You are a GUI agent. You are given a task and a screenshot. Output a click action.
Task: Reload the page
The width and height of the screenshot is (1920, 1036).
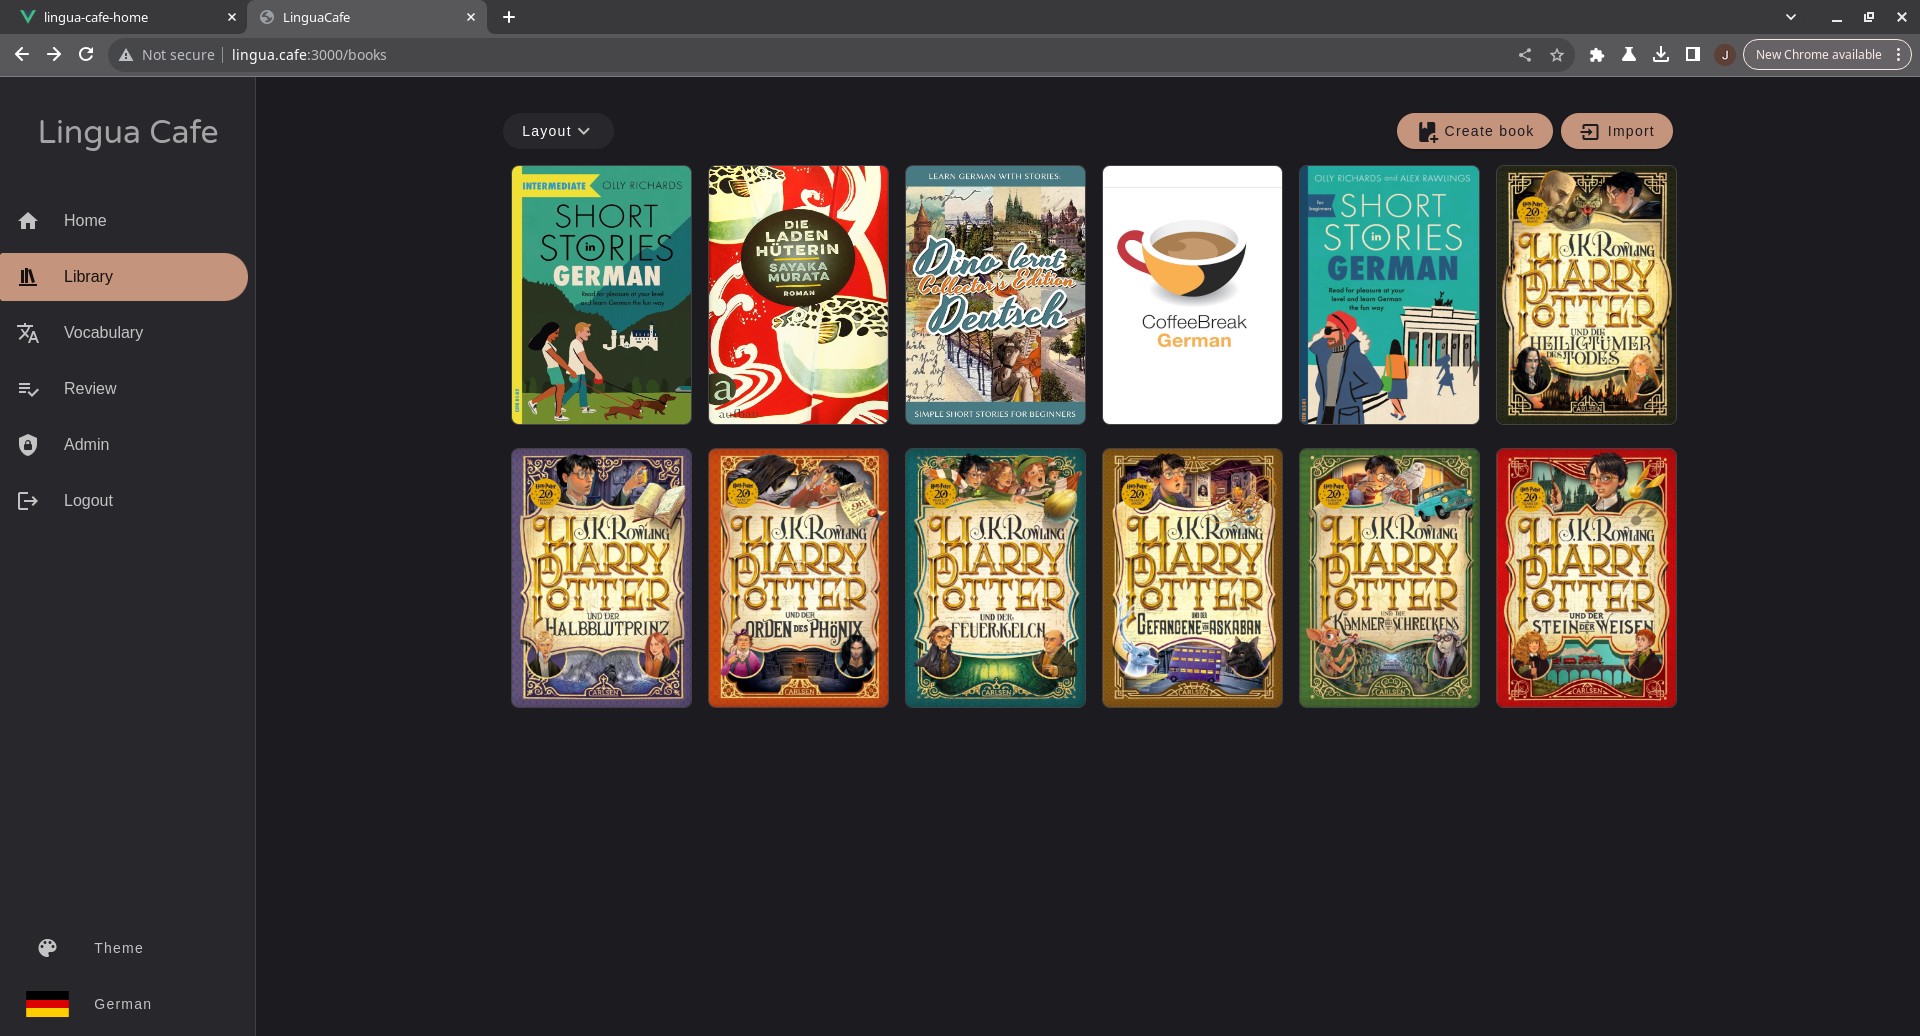point(86,55)
